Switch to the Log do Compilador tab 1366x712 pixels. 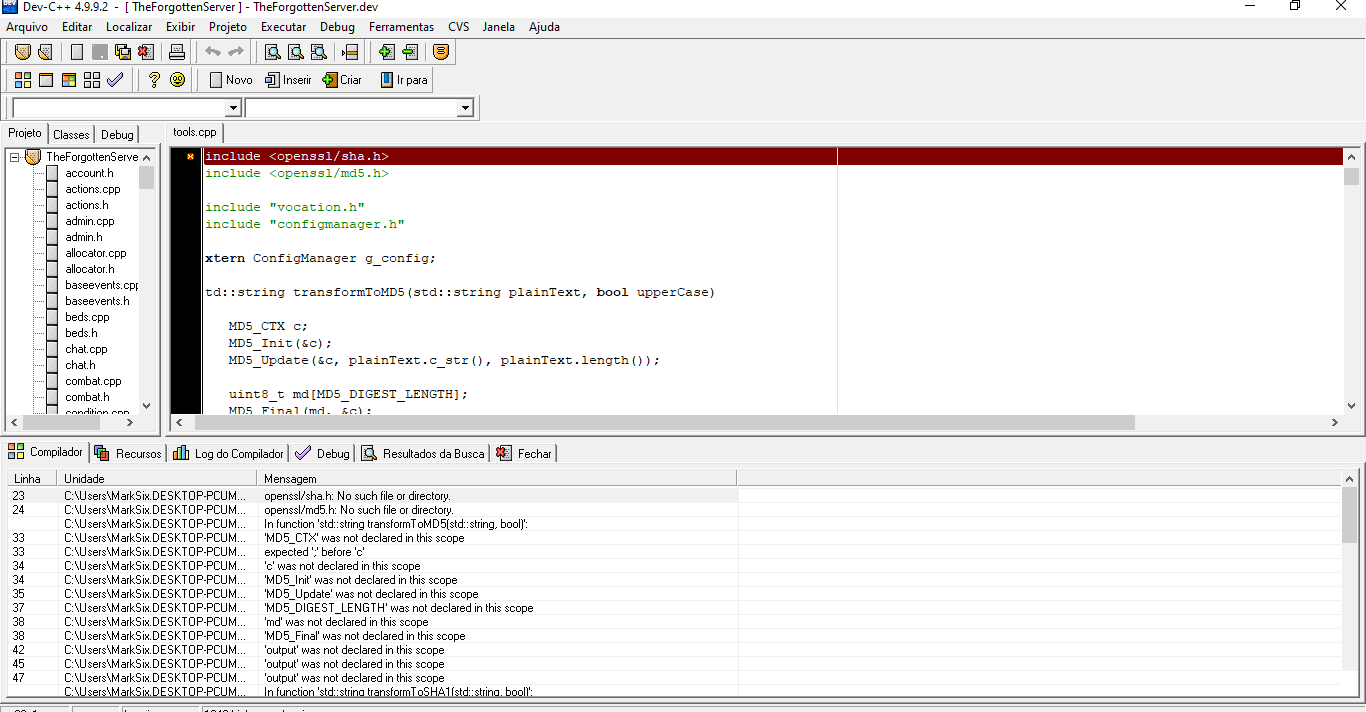228,453
